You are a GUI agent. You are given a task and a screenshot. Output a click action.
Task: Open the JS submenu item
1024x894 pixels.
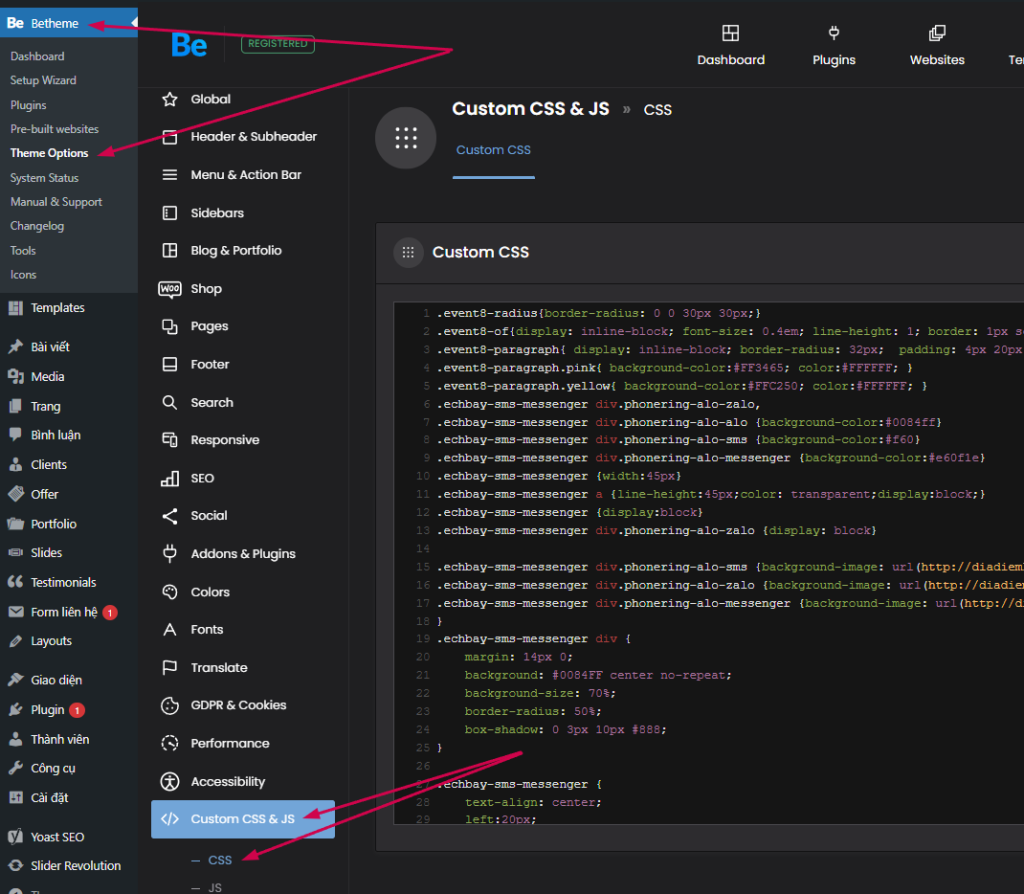coord(215,887)
